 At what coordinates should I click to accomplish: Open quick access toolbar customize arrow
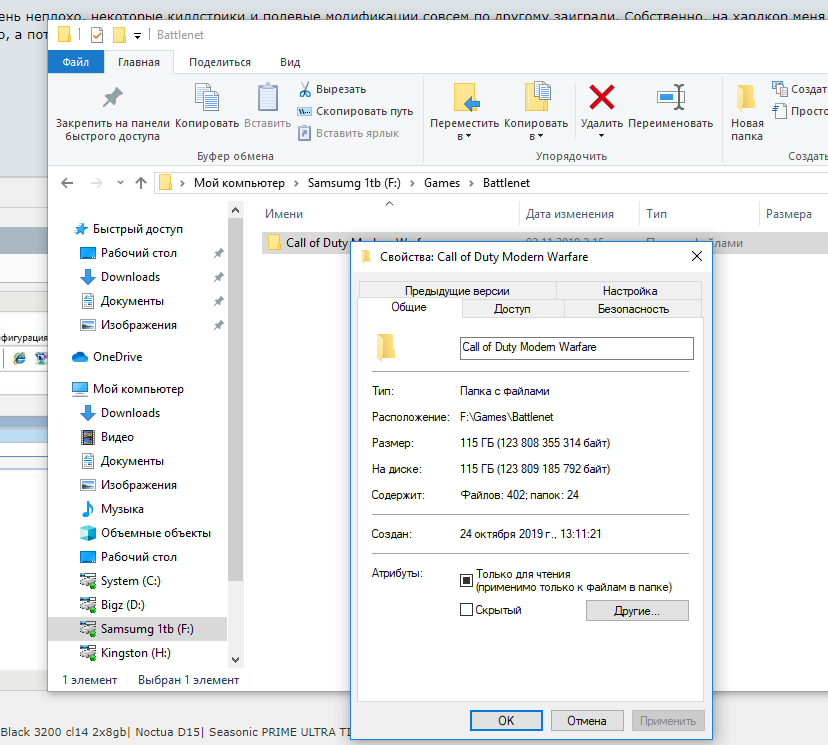(137, 35)
